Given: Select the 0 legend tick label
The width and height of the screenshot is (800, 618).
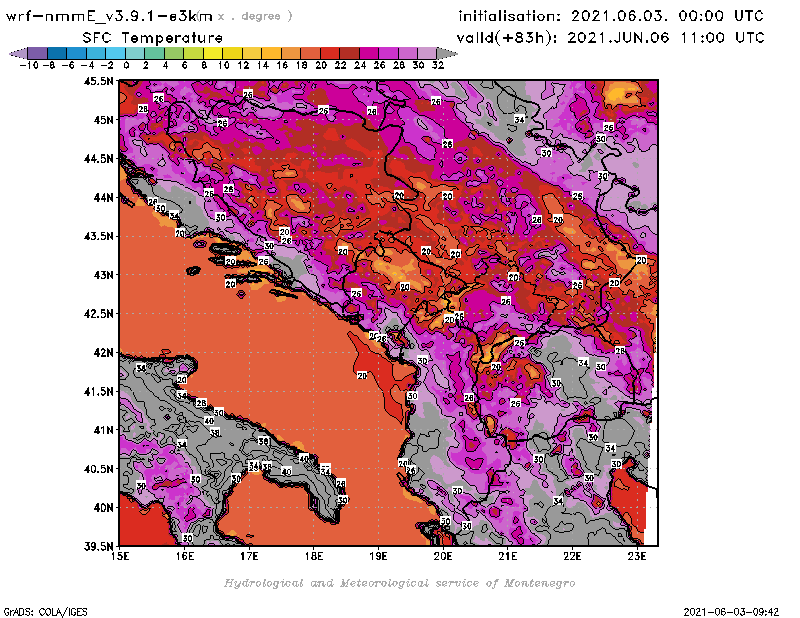Looking at the screenshot, I should (x=126, y=65).
